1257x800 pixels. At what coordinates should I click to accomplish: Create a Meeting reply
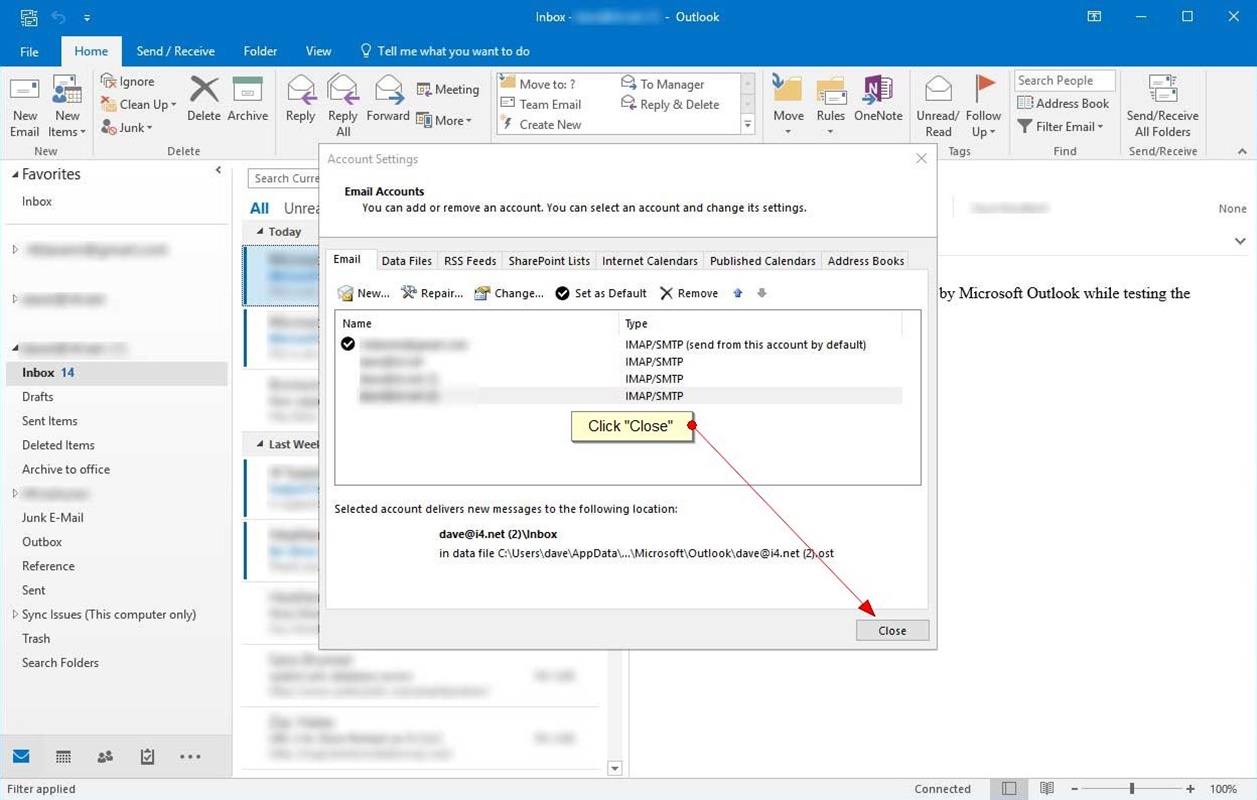tap(448, 89)
